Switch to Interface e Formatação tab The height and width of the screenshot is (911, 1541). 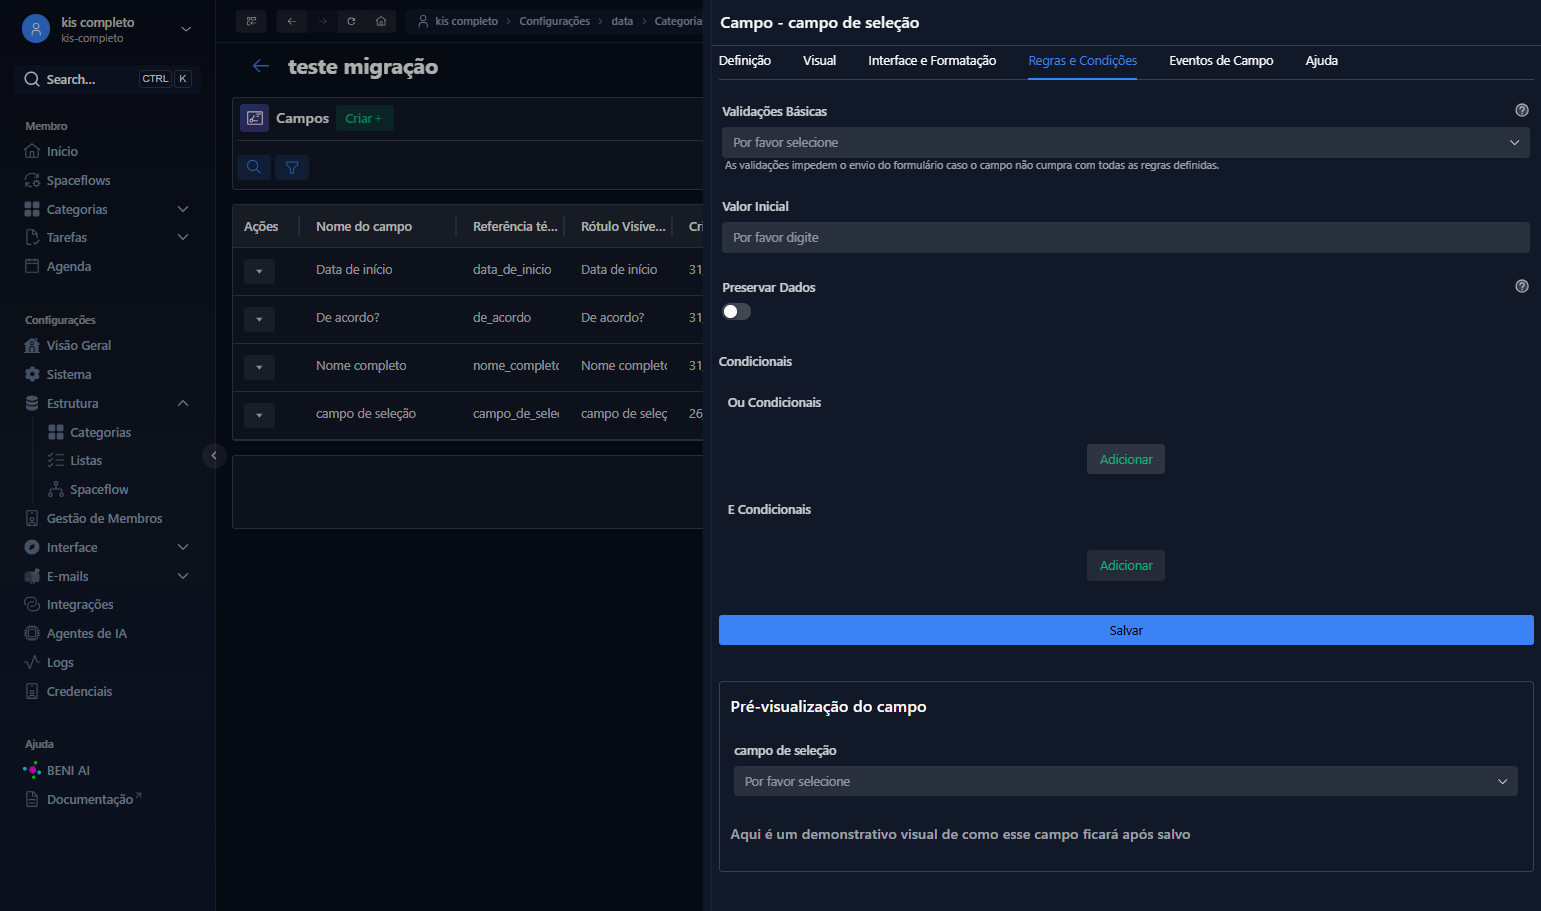932,60
